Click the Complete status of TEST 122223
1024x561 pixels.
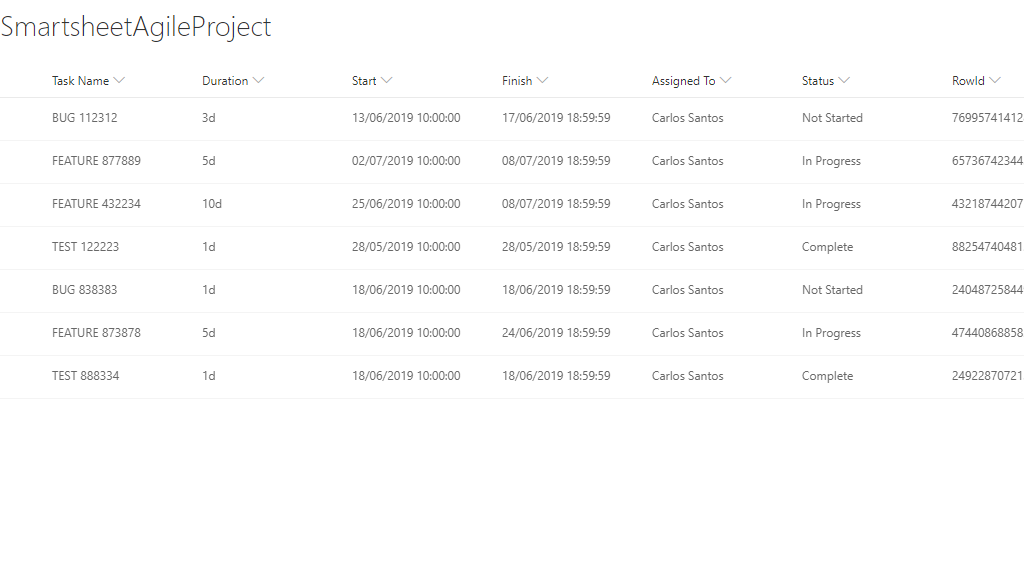coord(827,247)
